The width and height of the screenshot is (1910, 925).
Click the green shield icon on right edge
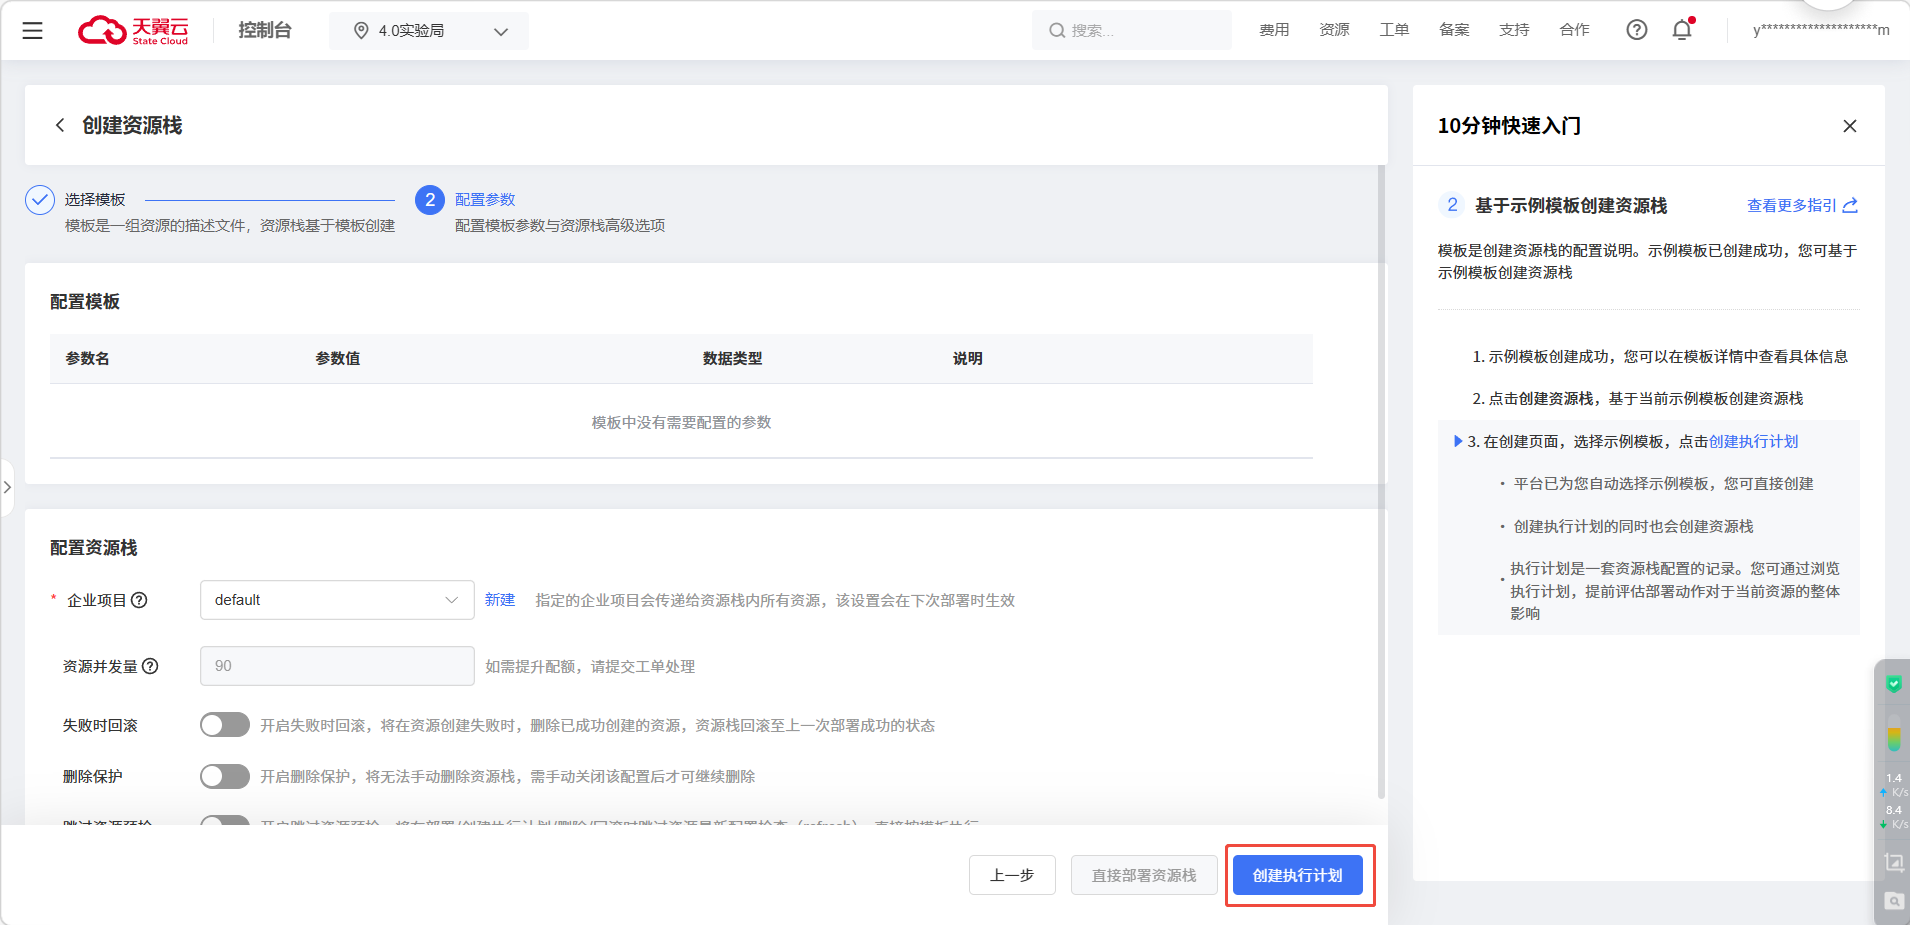point(1893,684)
